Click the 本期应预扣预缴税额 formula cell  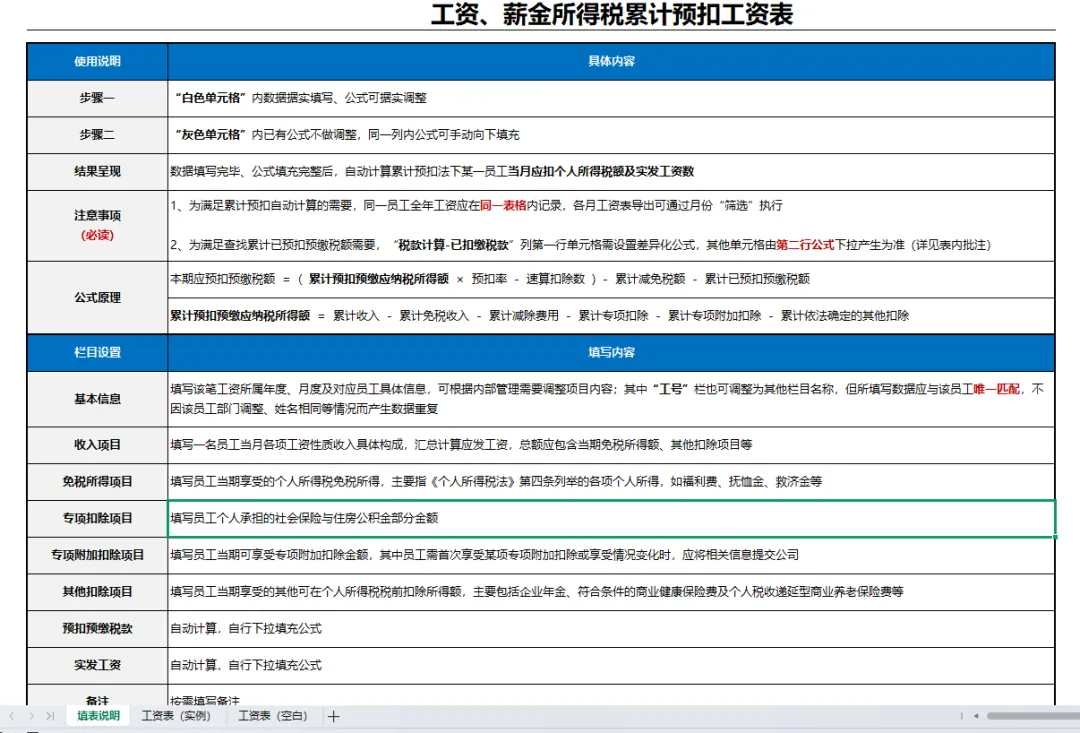(611, 279)
